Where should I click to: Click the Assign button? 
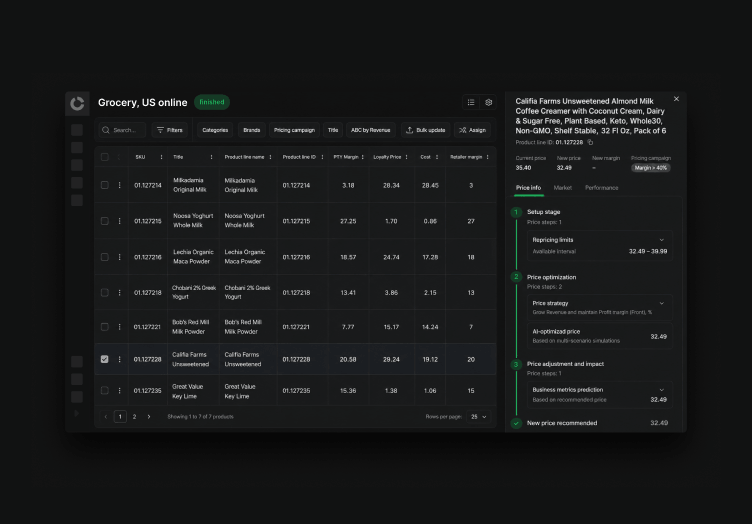point(472,130)
